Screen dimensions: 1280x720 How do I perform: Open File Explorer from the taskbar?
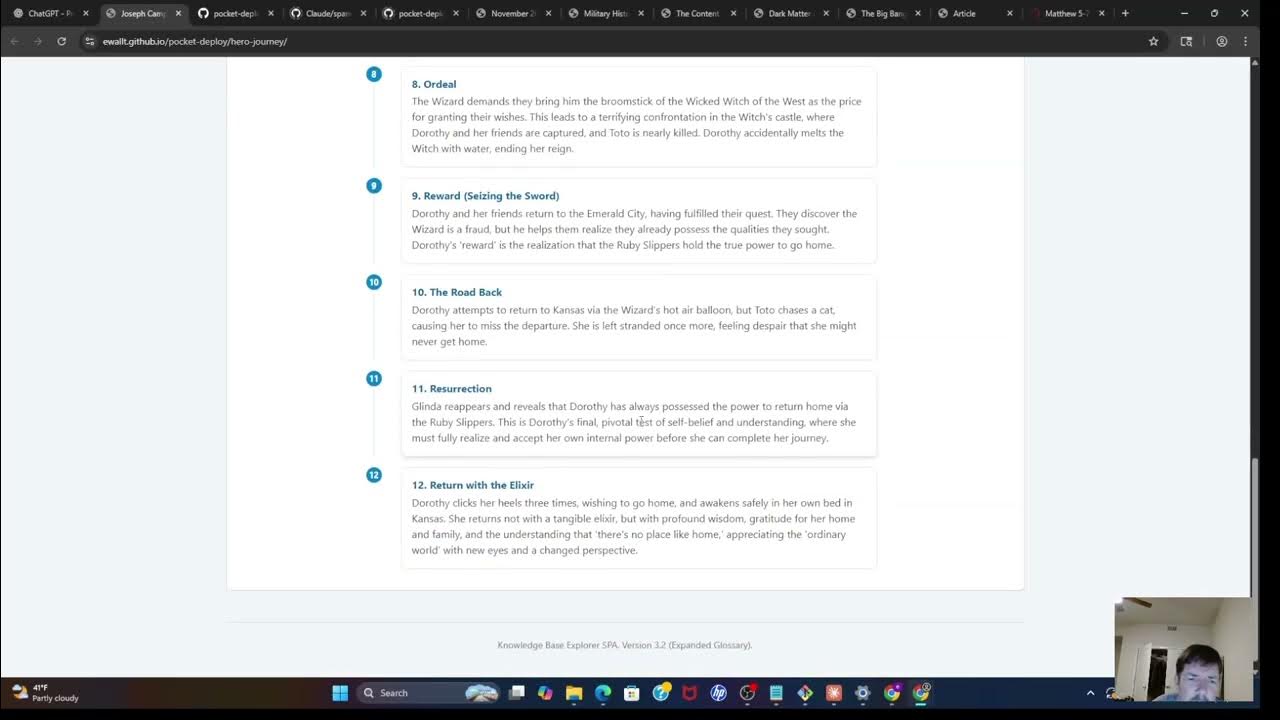click(574, 693)
